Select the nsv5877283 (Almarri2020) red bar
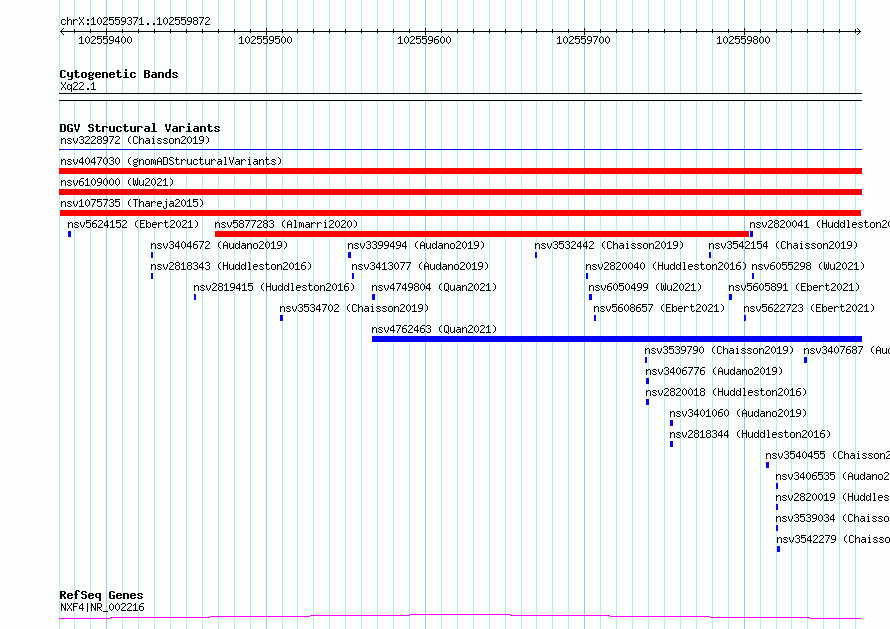890x629 pixels. [x=482, y=234]
